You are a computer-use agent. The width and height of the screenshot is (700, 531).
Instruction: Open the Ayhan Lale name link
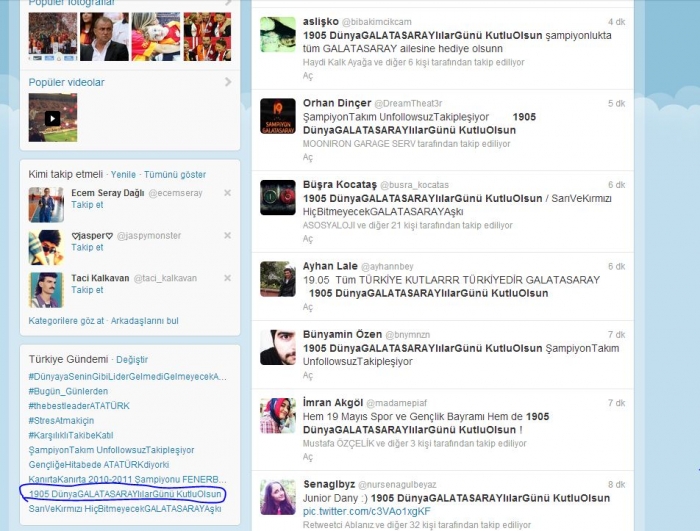click(x=330, y=266)
